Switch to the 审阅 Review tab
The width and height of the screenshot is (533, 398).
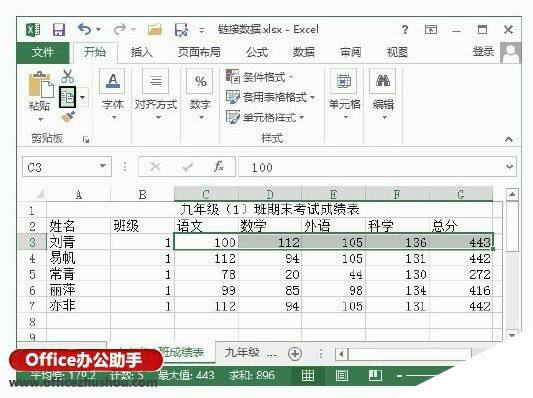[x=350, y=52]
